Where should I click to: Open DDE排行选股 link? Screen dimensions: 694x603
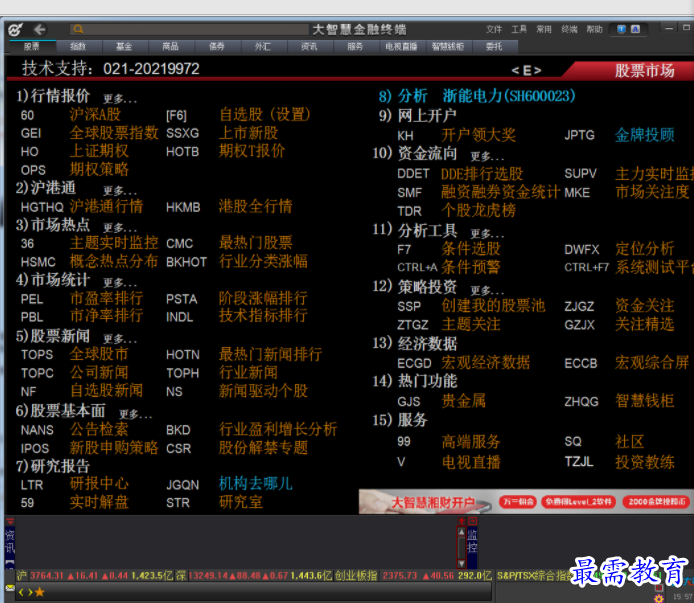pyautogui.click(x=482, y=174)
